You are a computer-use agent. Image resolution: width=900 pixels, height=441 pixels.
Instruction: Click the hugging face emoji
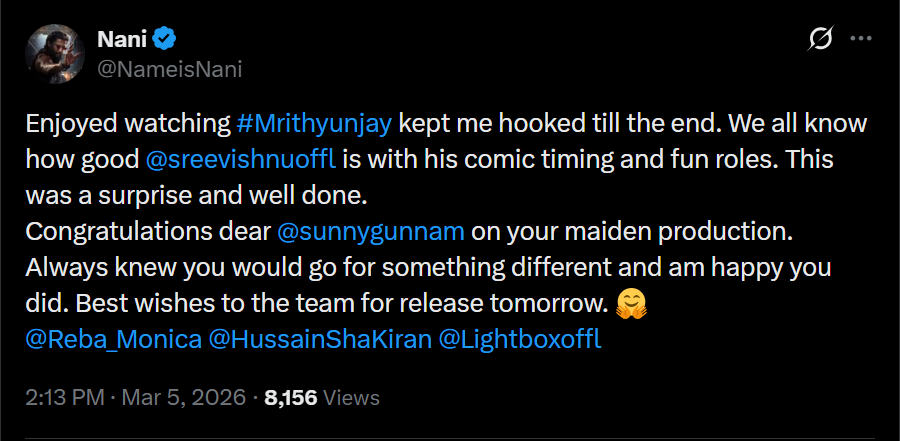(x=630, y=303)
